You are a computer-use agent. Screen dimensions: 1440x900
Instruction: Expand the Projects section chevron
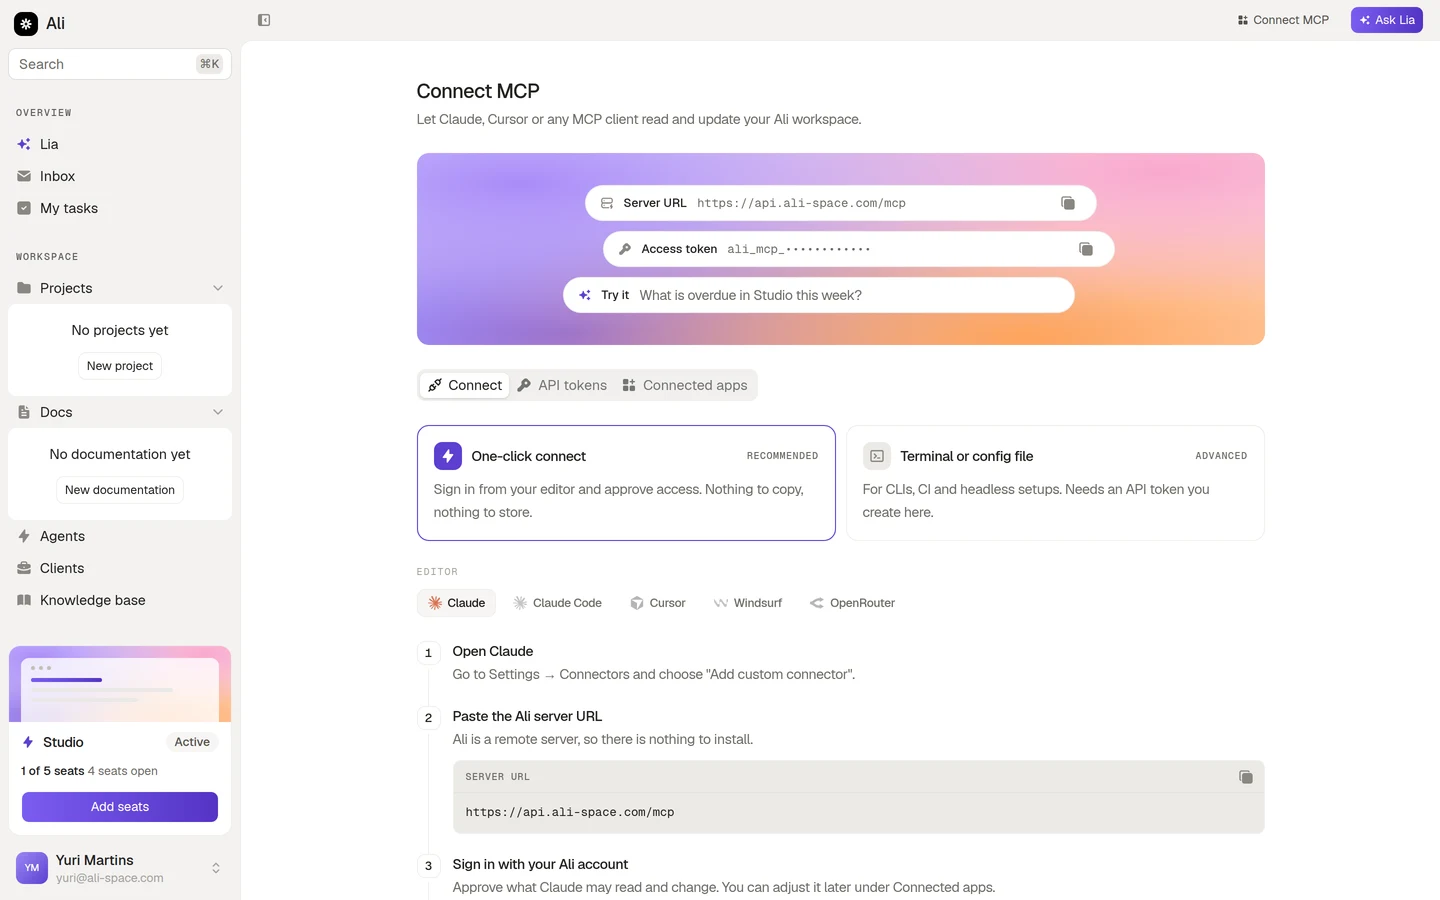pos(218,288)
